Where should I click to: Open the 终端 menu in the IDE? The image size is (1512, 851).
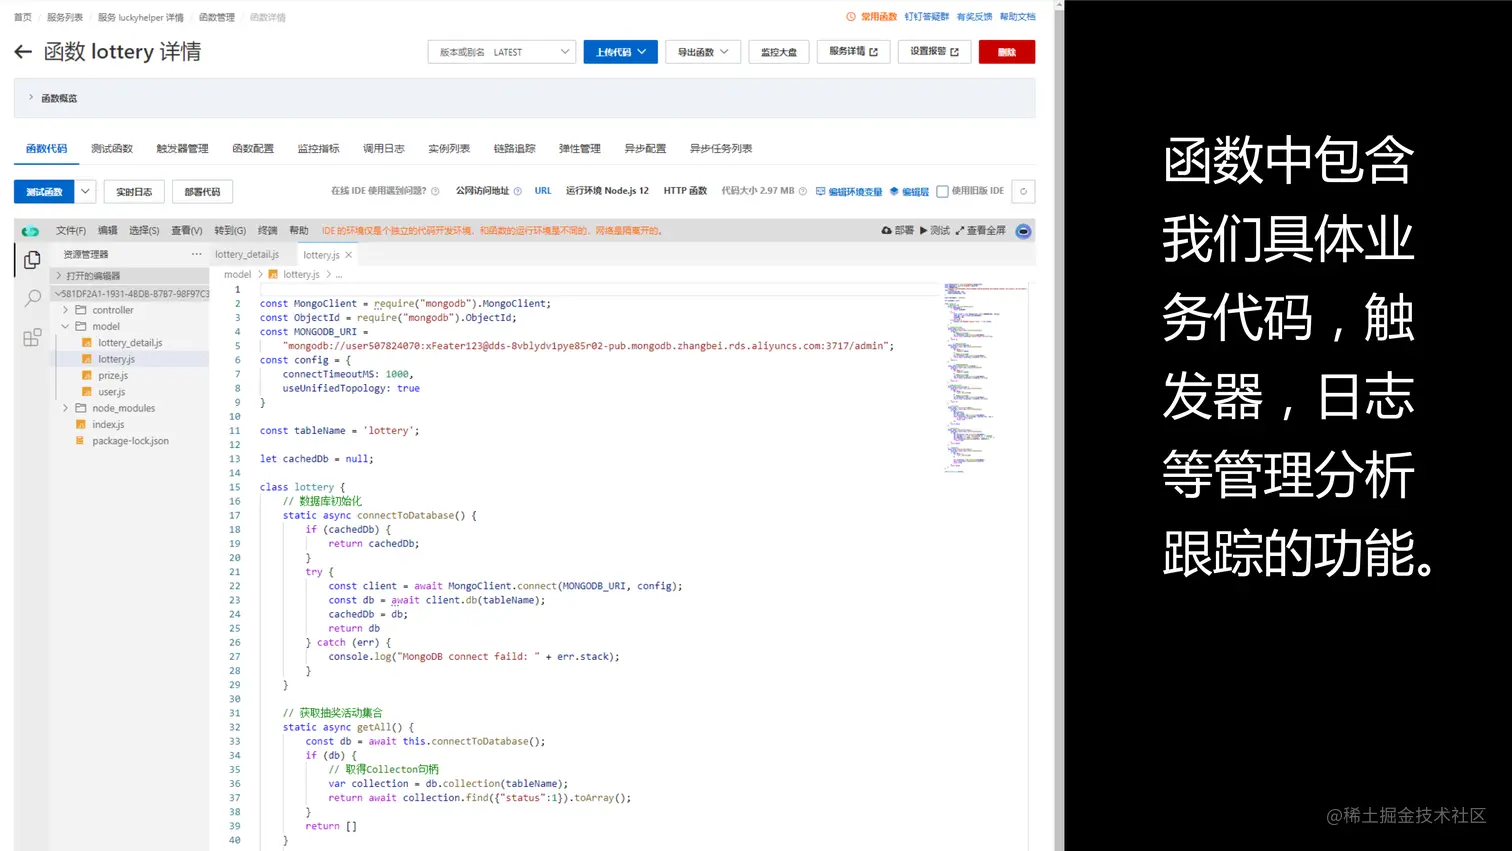coord(265,230)
